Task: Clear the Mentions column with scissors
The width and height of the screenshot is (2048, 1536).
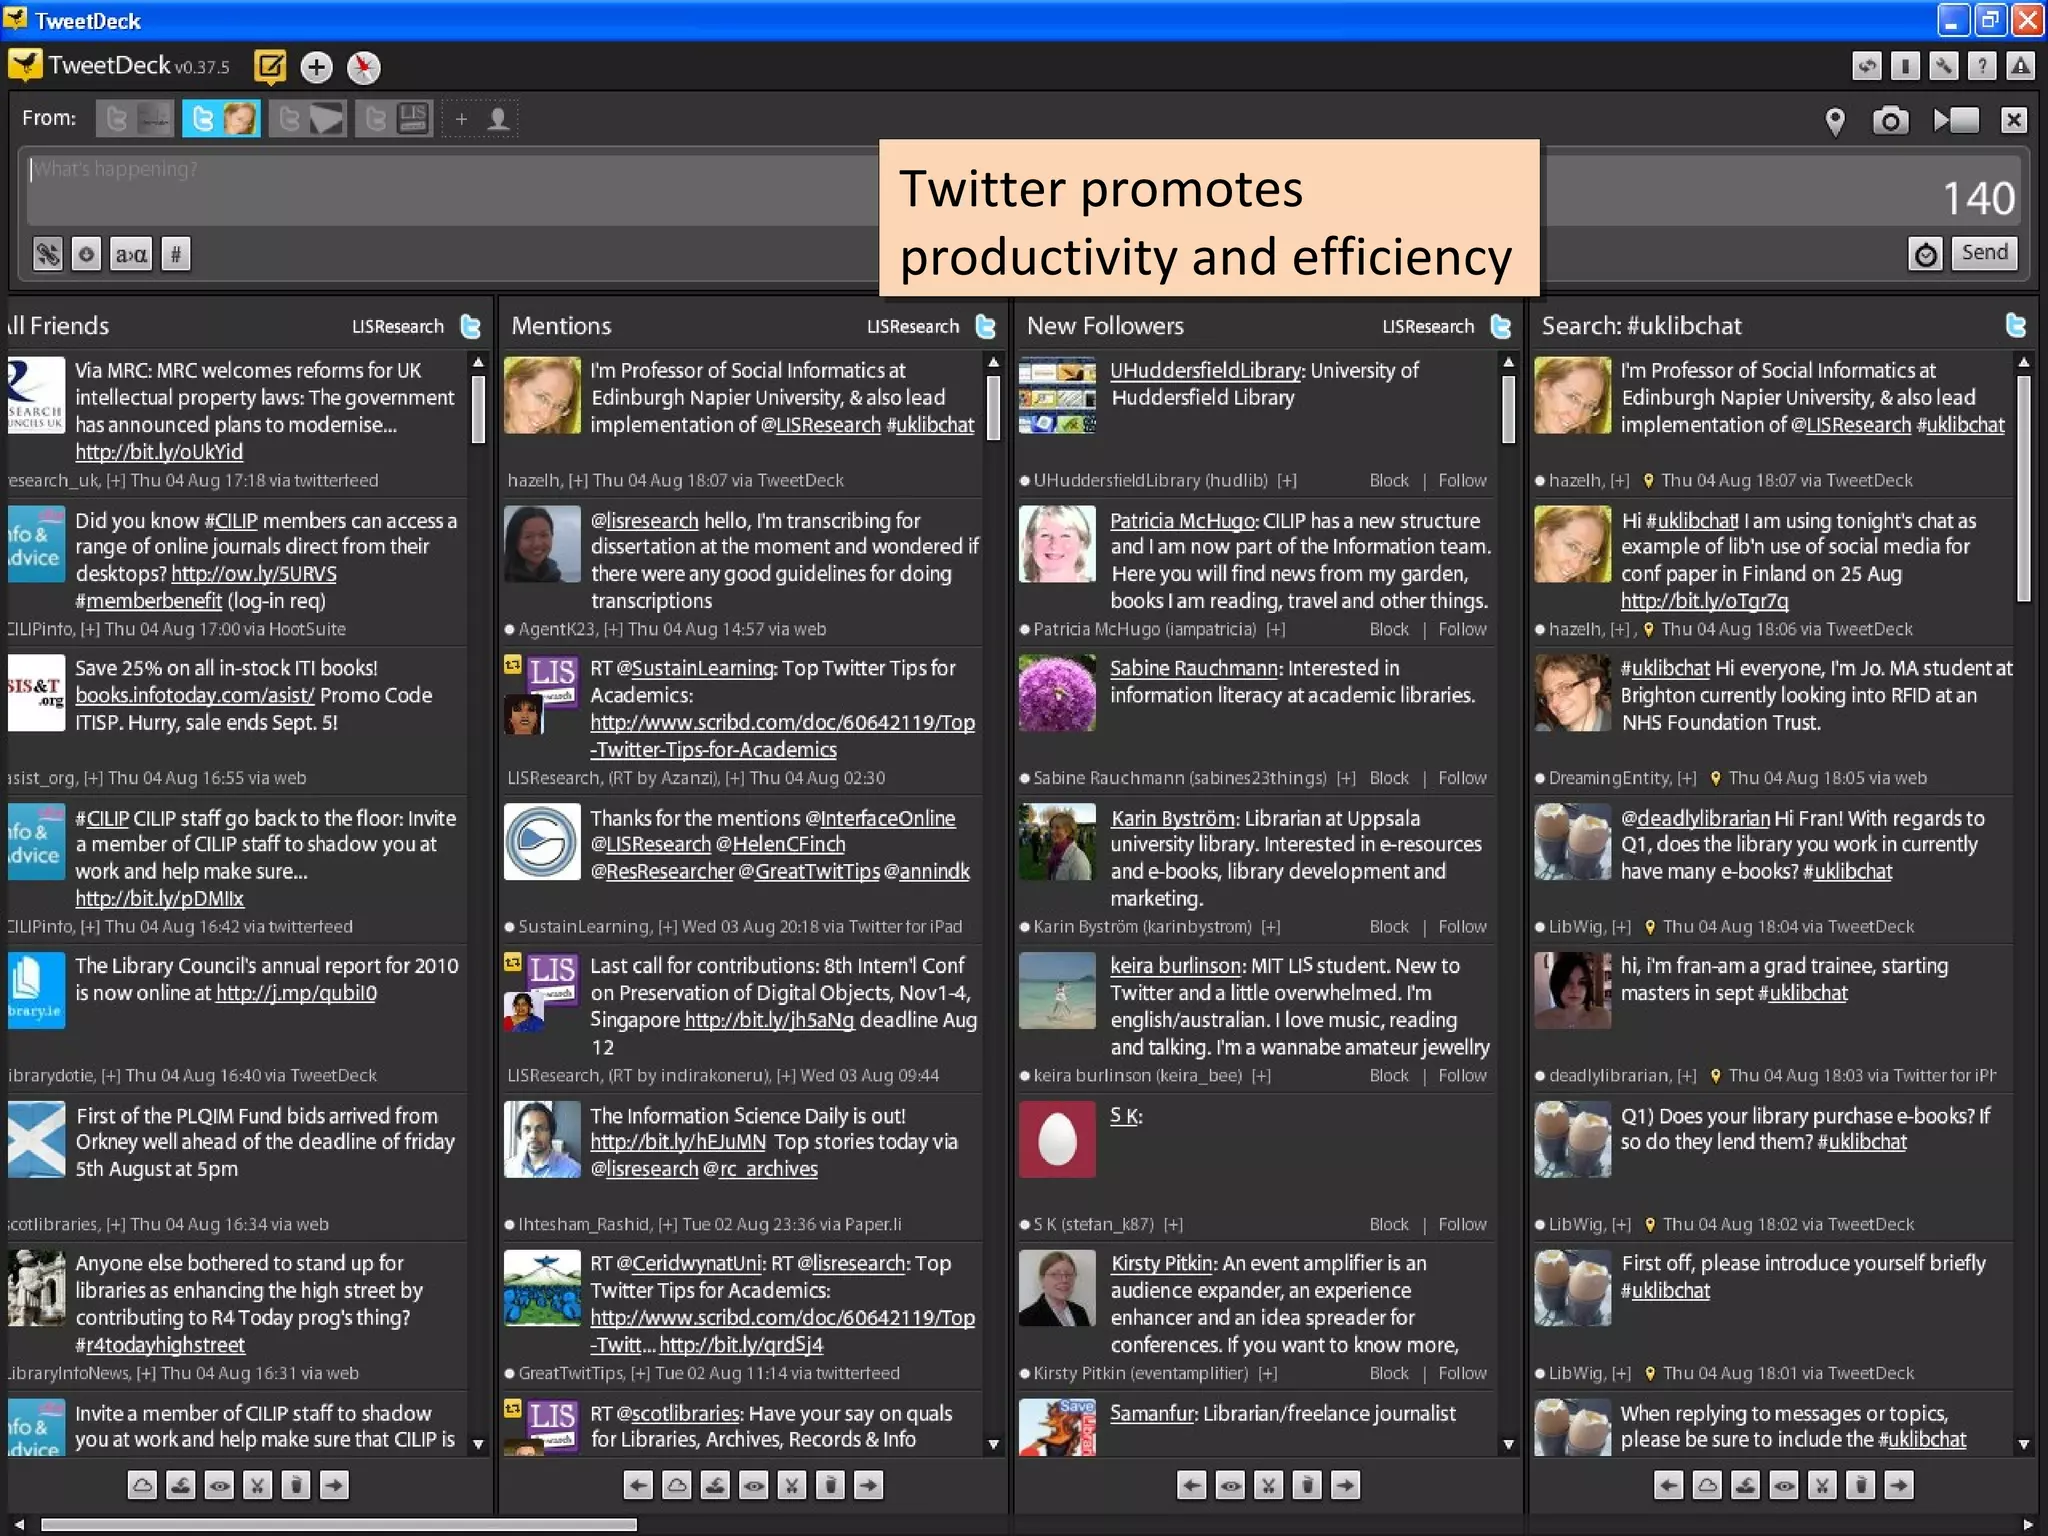Action: pyautogui.click(x=792, y=1485)
